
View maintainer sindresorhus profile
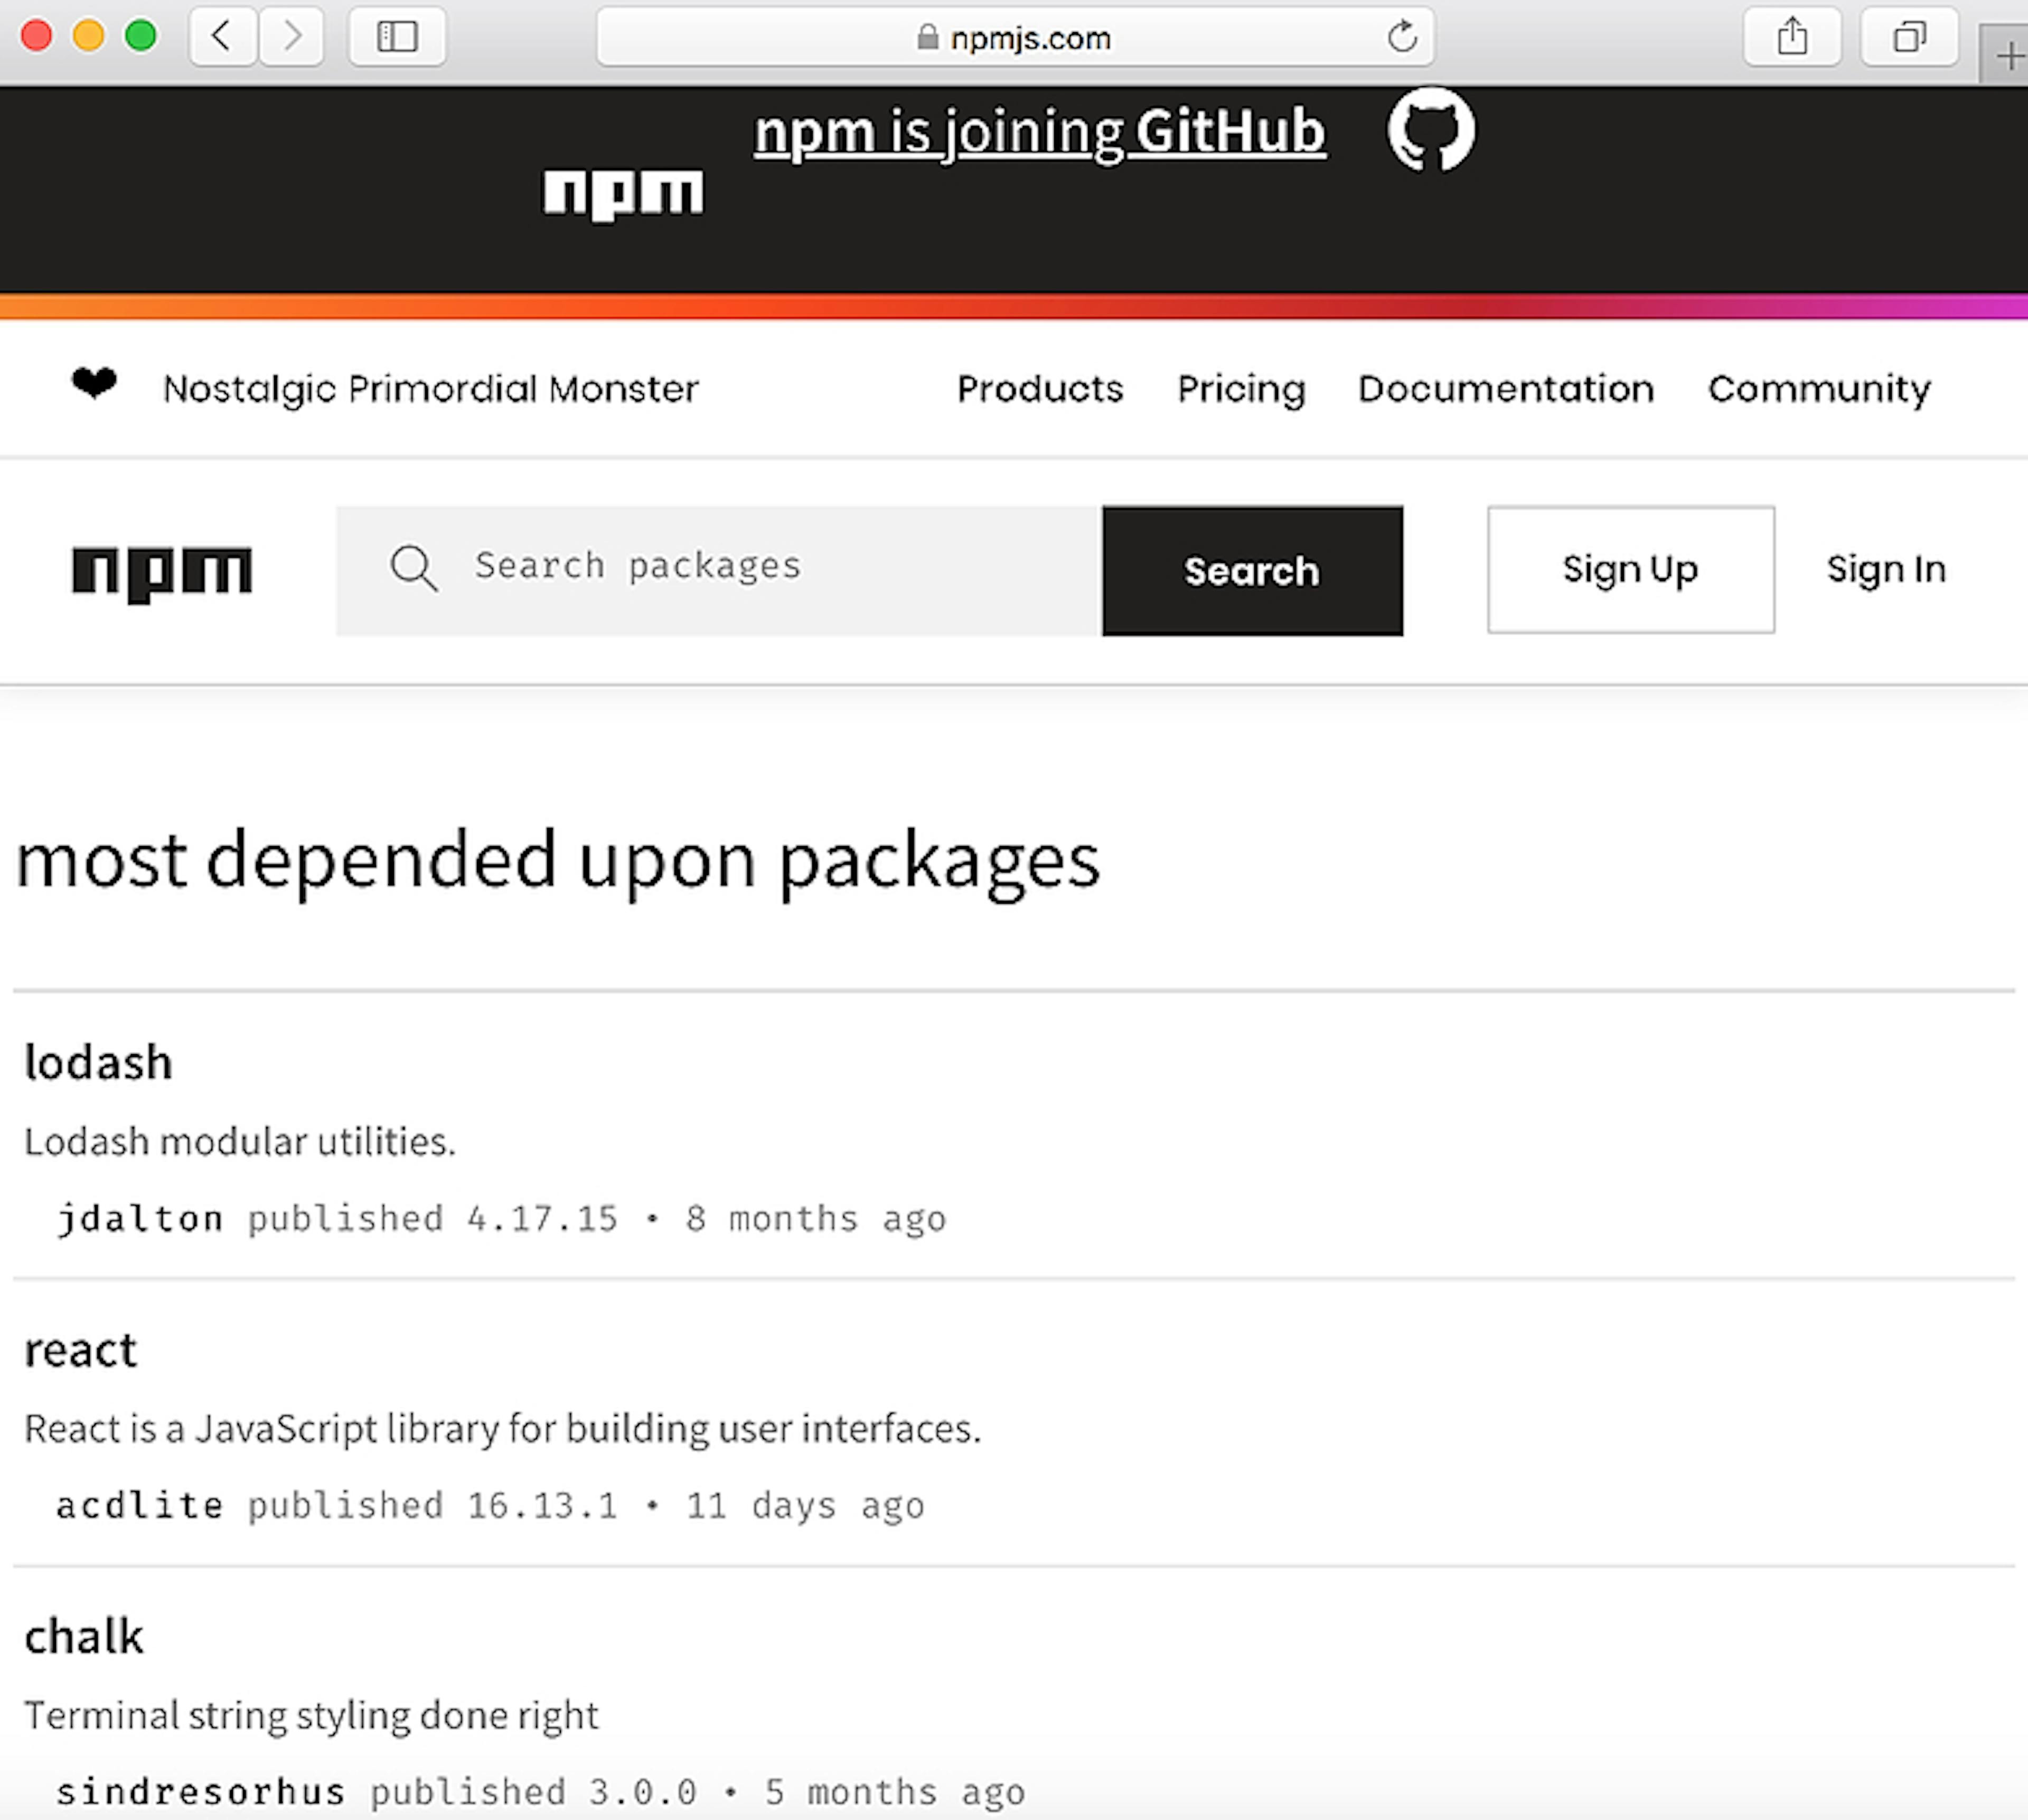click(200, 1790)
